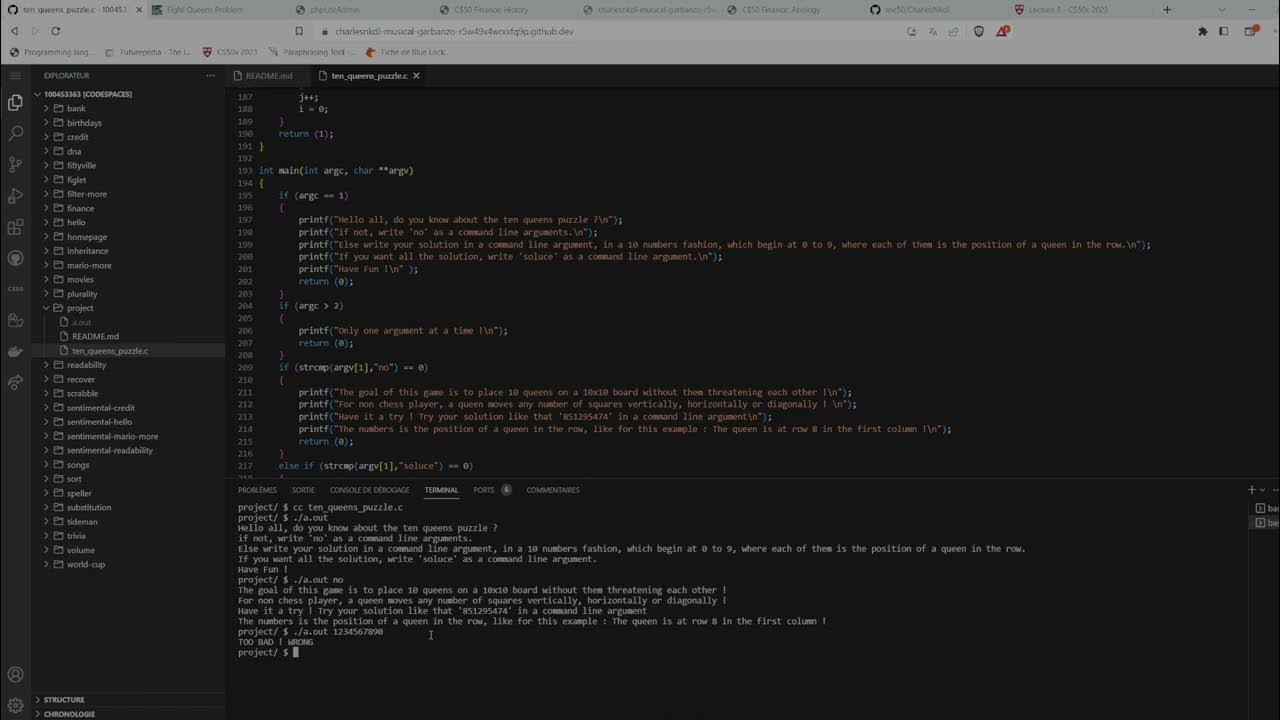Viewport: 1280px width, 720px height.
Task: Open the Run and Debug view
Action: [15, 195]
